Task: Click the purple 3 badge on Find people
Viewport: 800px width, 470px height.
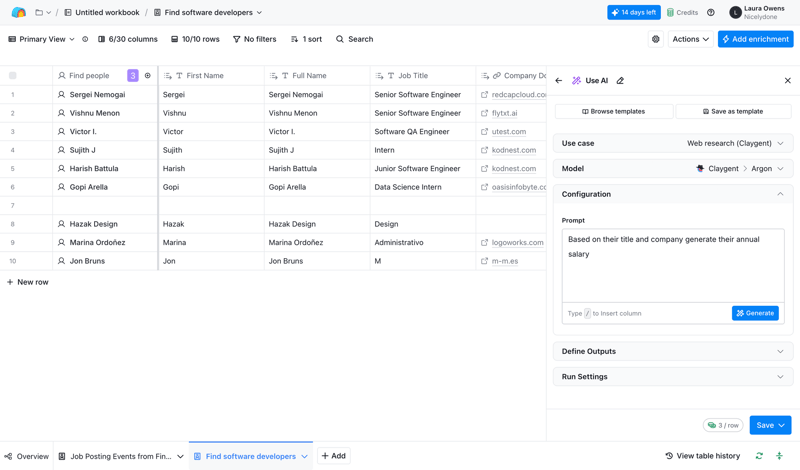Action: (133, 76)
